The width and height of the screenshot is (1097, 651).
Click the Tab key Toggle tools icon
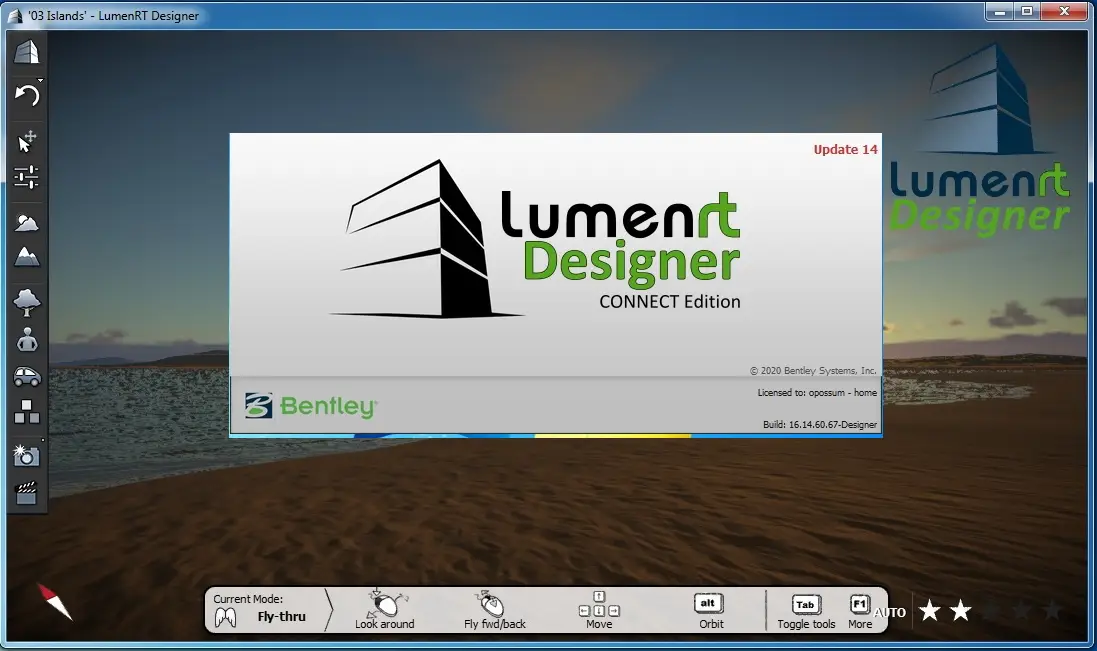805,604
